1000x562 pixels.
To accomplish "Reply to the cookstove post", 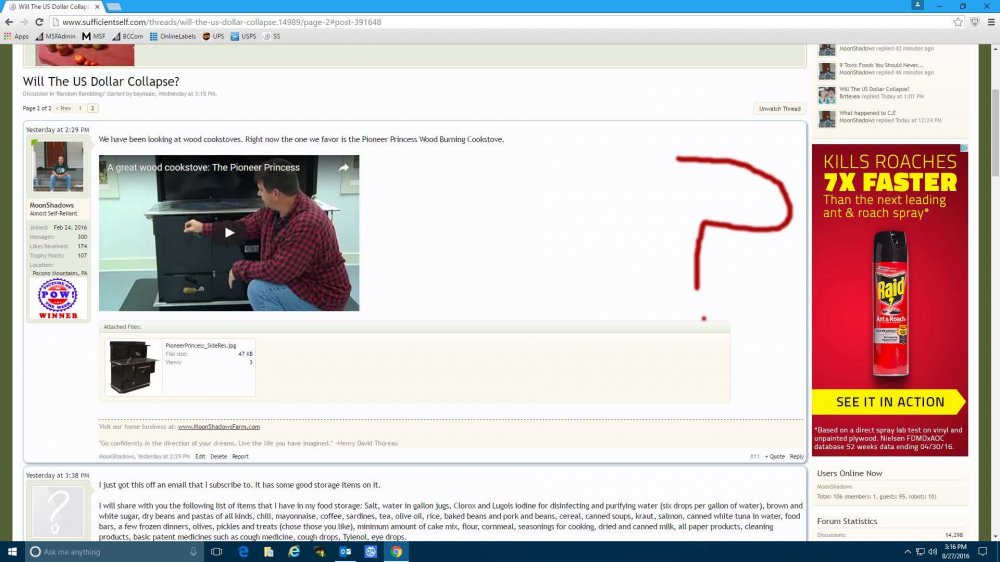I will (x=797, y=457).
